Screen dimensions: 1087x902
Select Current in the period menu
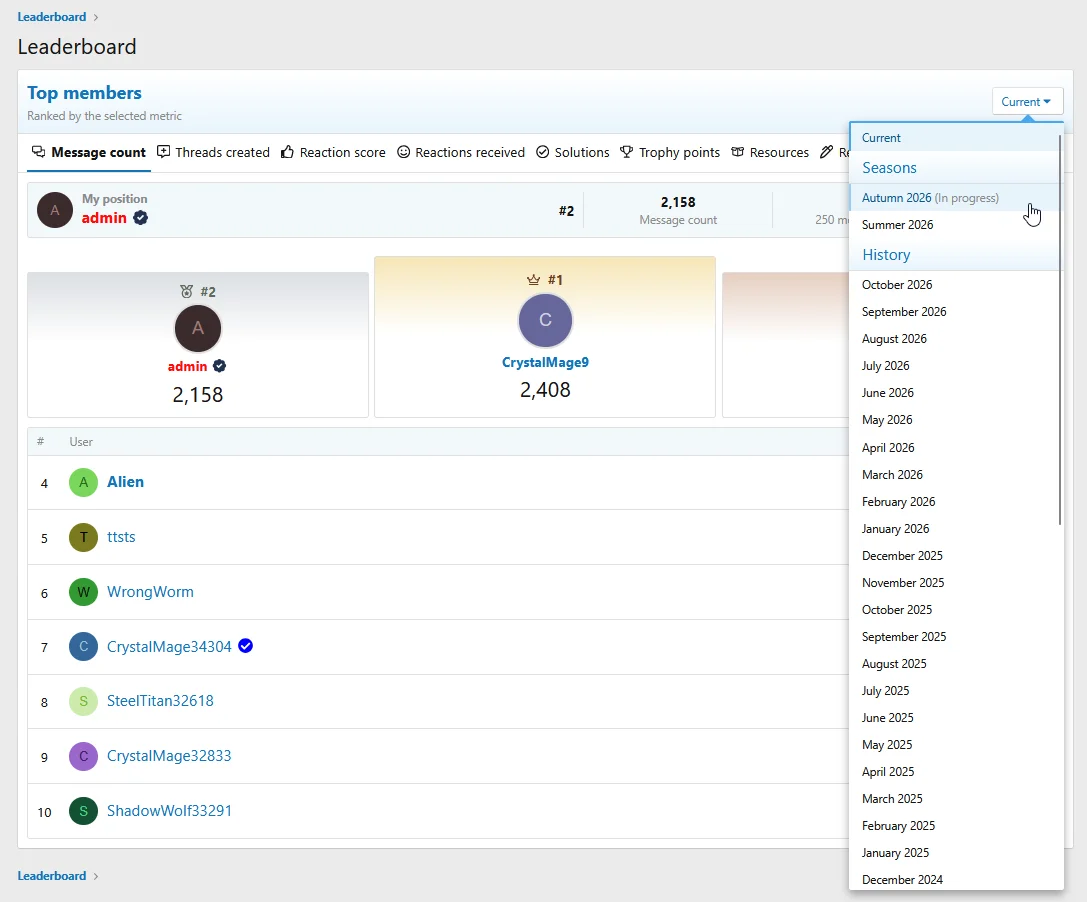coord(956,137)
